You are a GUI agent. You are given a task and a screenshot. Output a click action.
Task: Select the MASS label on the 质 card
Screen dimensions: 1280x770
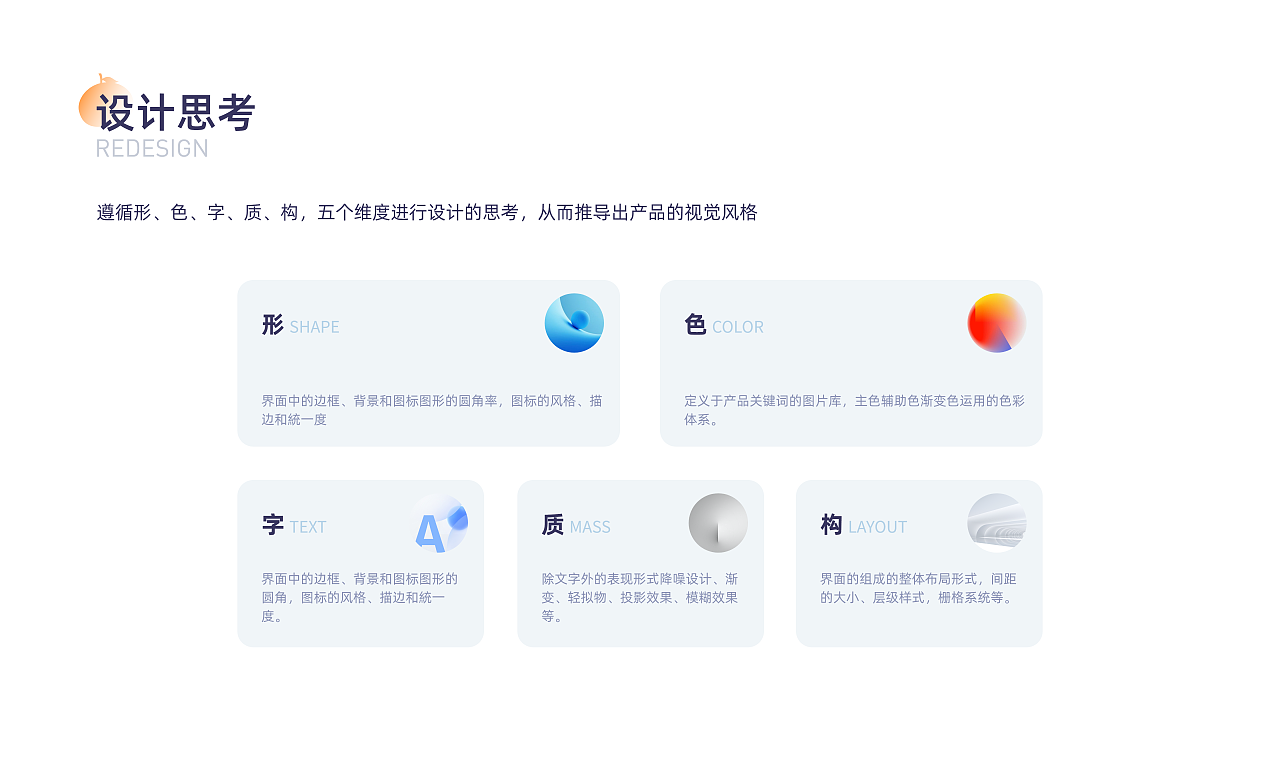pyautogui.click(x=589, y=527)
